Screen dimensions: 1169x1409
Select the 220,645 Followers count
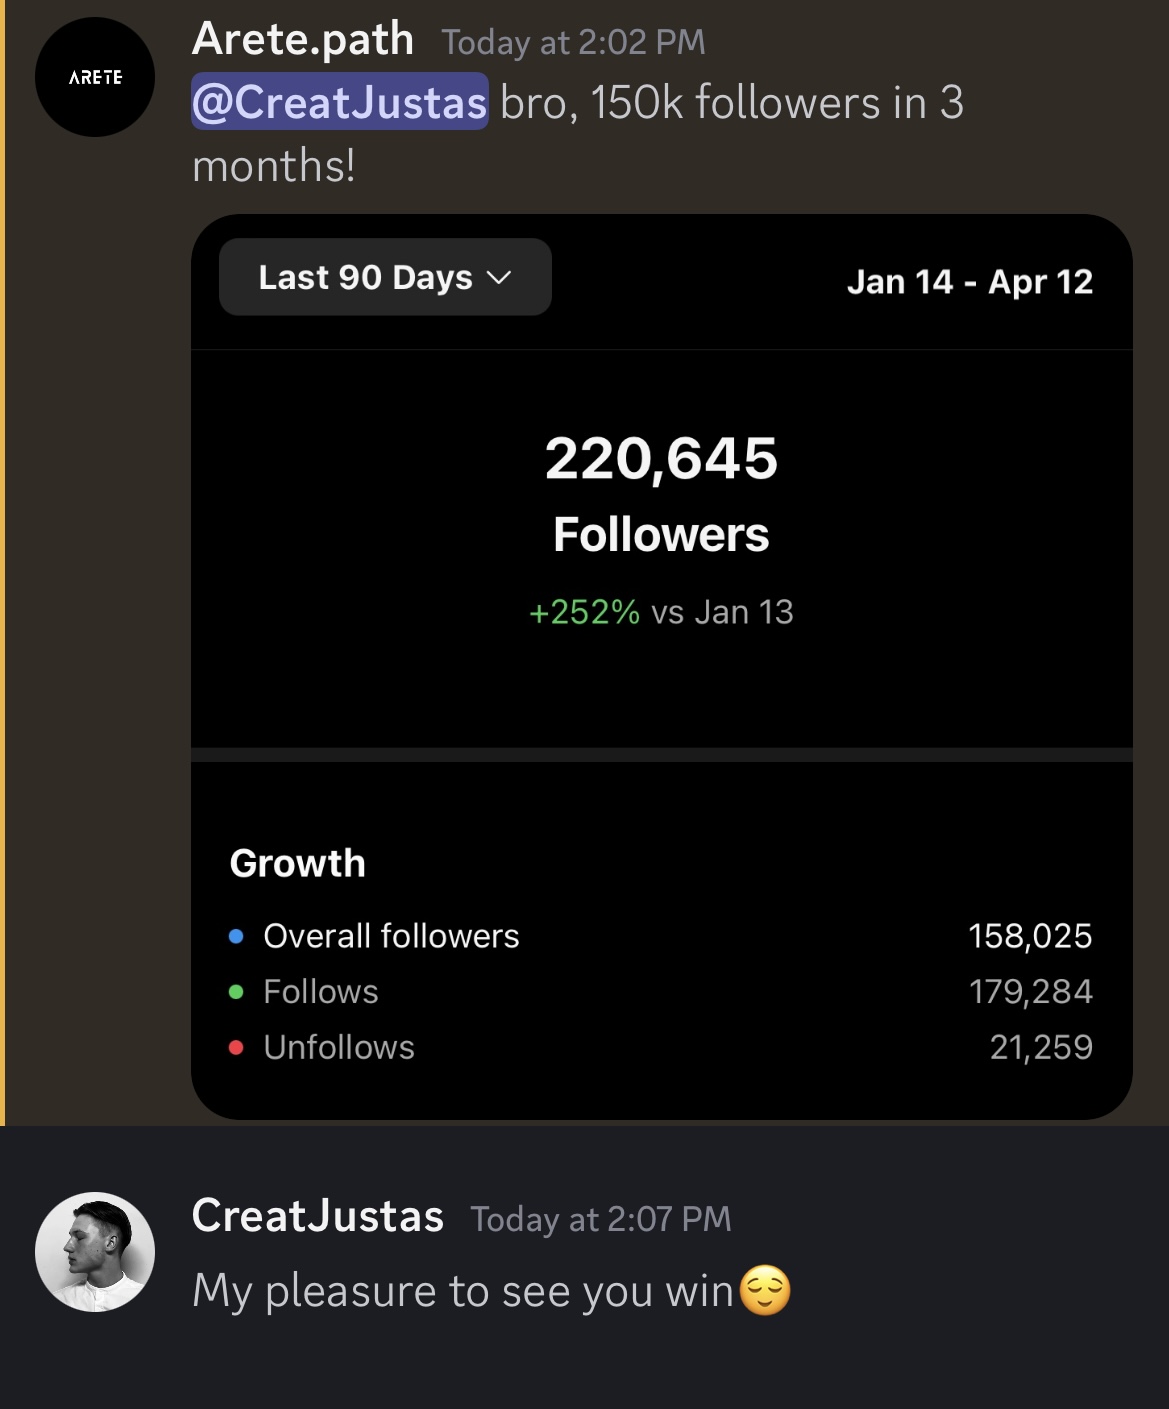[661, 459]
